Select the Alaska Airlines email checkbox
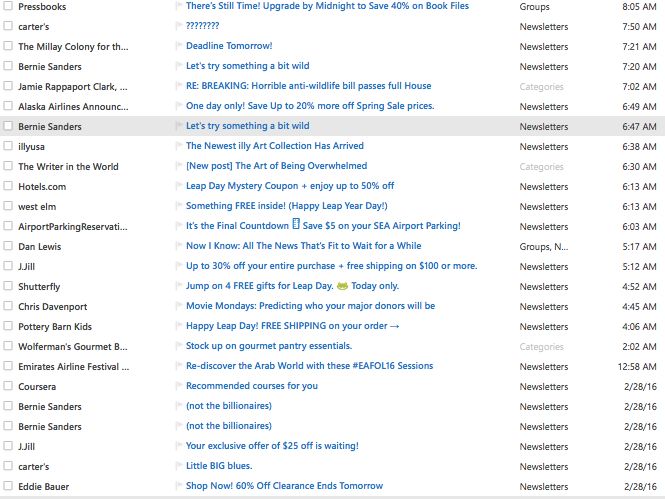Screen dimensions: 665x499 coord(9,106)
